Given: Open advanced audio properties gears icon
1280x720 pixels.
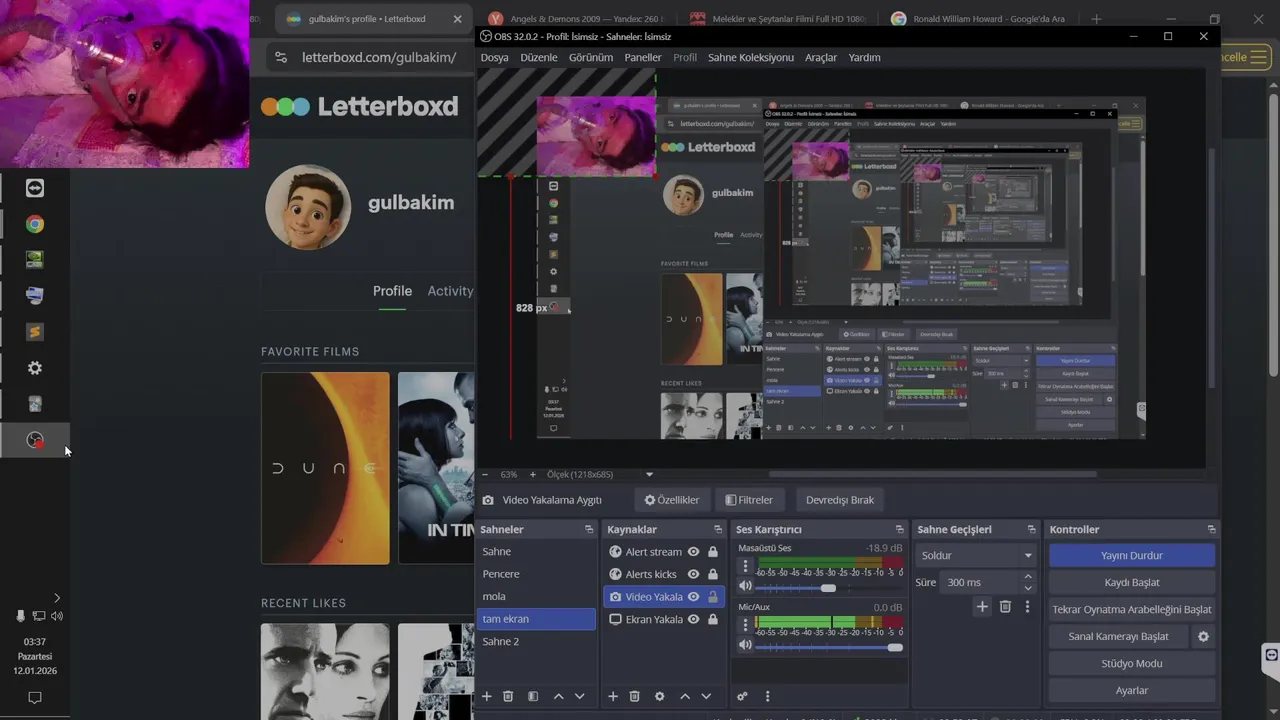Looking at the screenshot, I should point(742,696).
